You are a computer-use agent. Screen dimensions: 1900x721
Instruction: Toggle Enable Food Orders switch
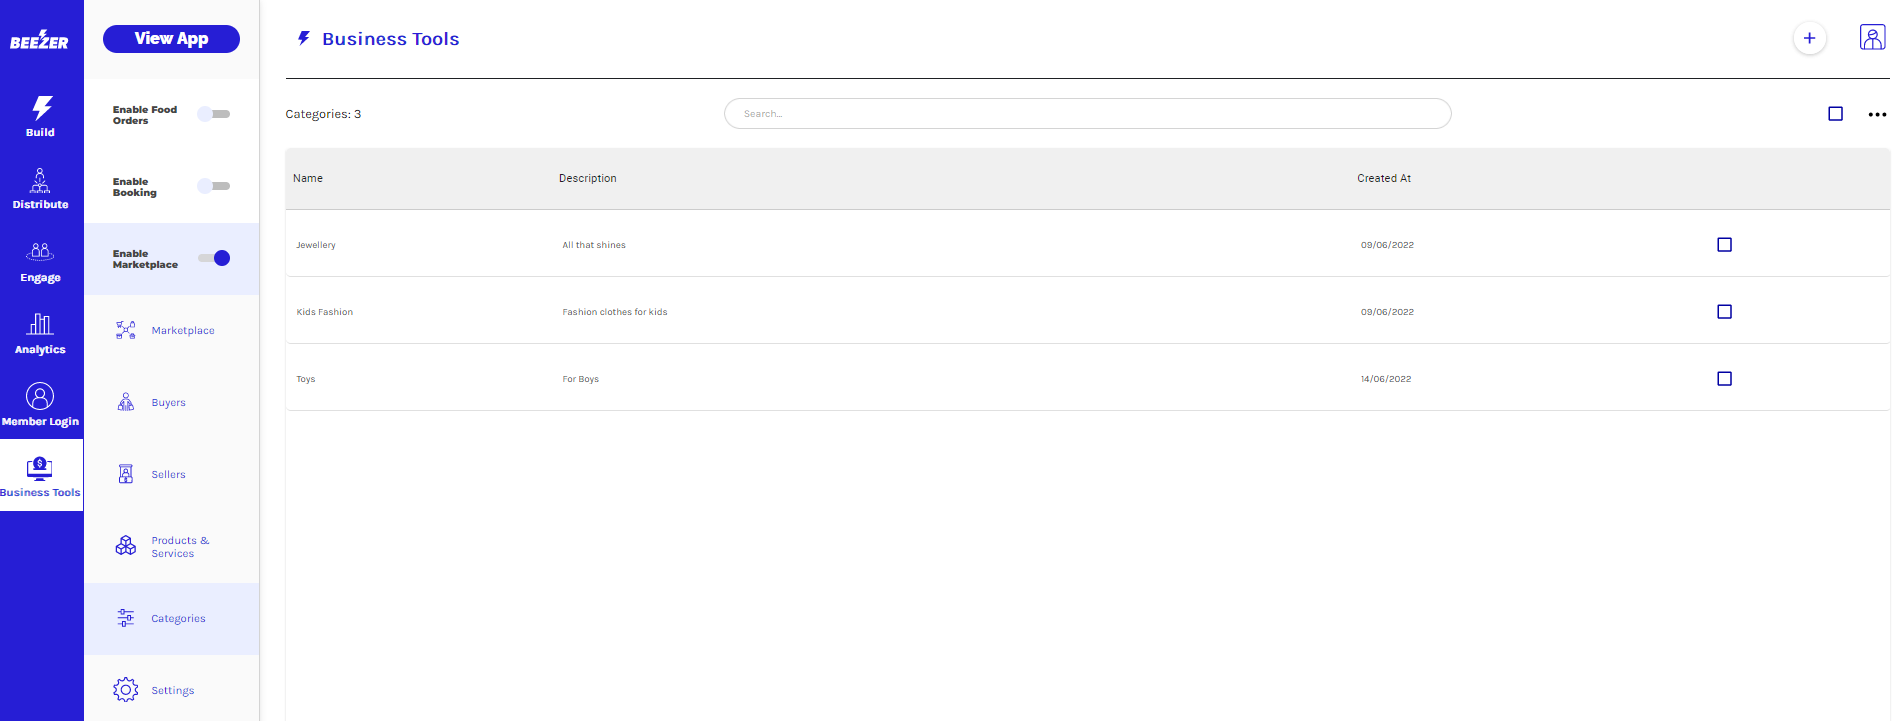pos(214,114)
